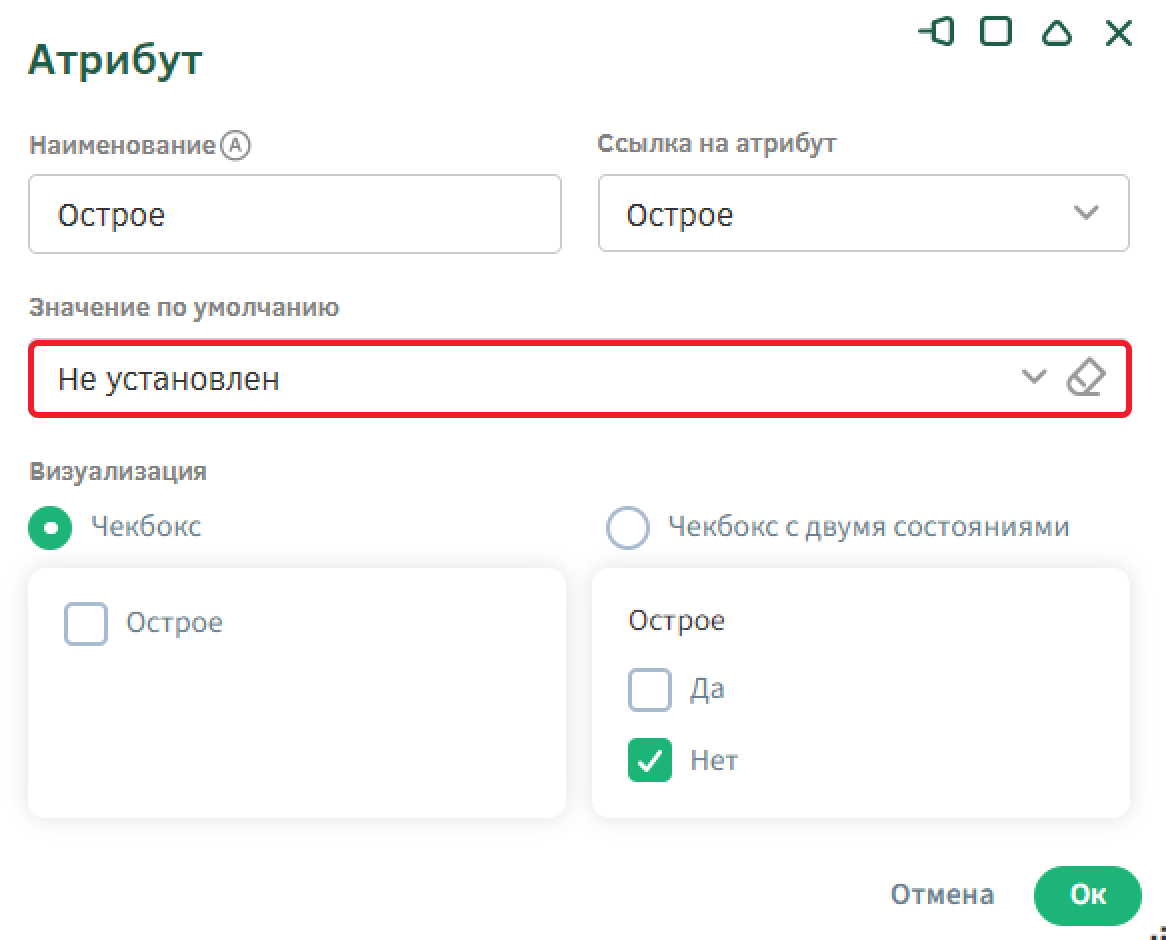The width and height of the screenshot is (1166, 940).
Task: Select the Чекбокс visualization radio button
Action: [50, 528]
